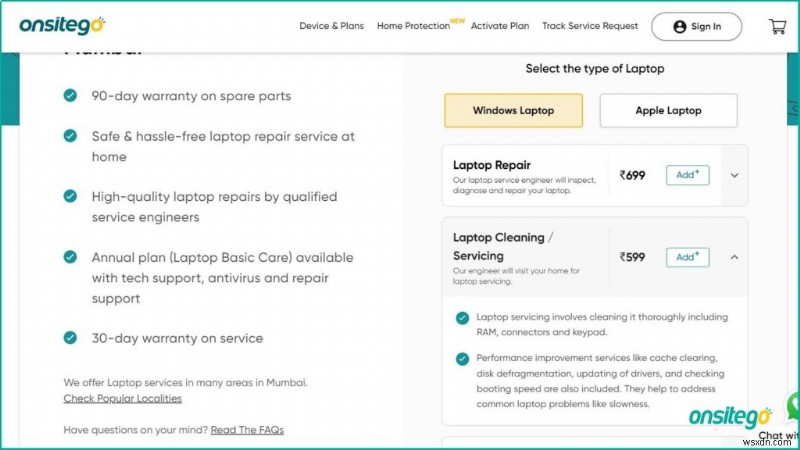
Task: Click checkmark beside Performance improvement services
Action: pos(462,358)
